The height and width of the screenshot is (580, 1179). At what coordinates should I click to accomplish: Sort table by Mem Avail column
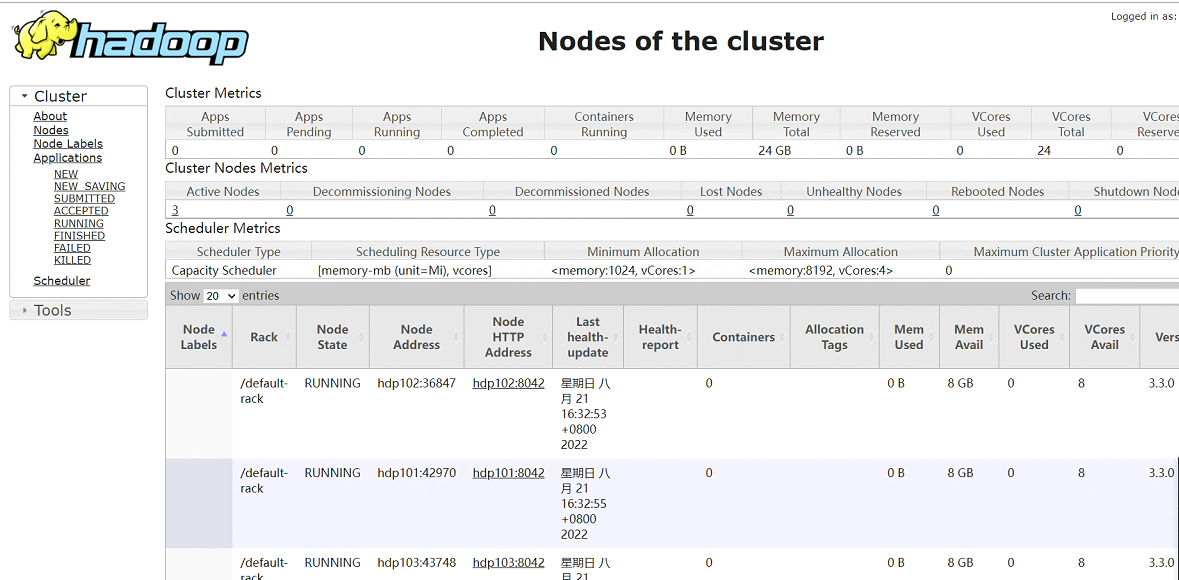[x=969, y=337]
